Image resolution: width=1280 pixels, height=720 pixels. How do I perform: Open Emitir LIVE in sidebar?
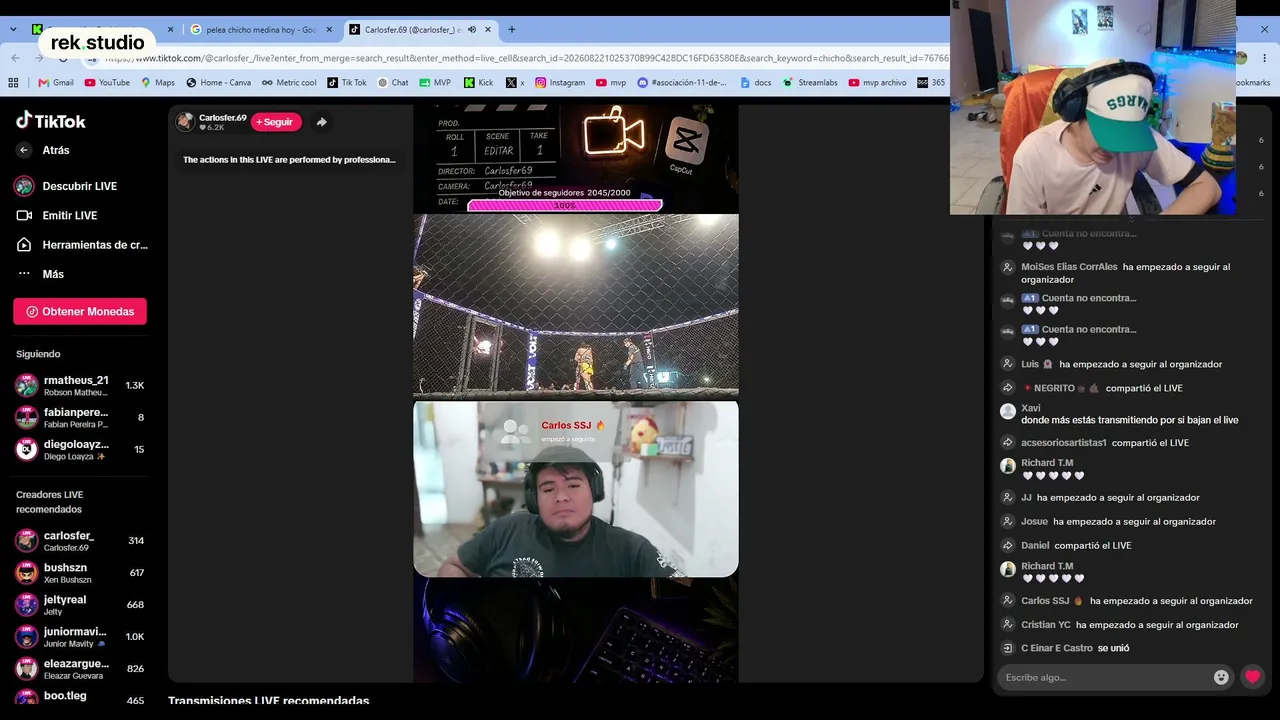click(56, 215)
